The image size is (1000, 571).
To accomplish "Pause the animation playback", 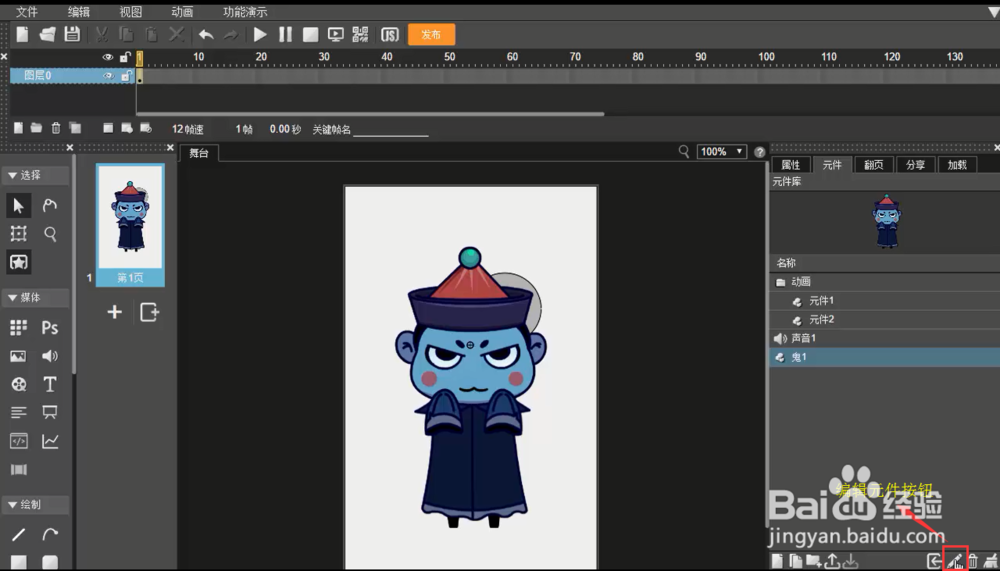I will pos(285,34).
